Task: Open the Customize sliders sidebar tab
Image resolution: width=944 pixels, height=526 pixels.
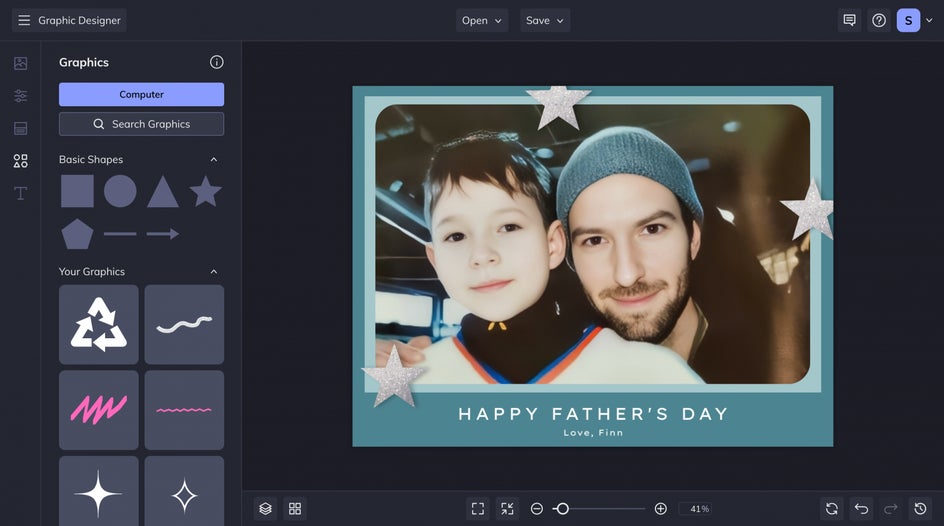Action: click(x=20, y=96)
